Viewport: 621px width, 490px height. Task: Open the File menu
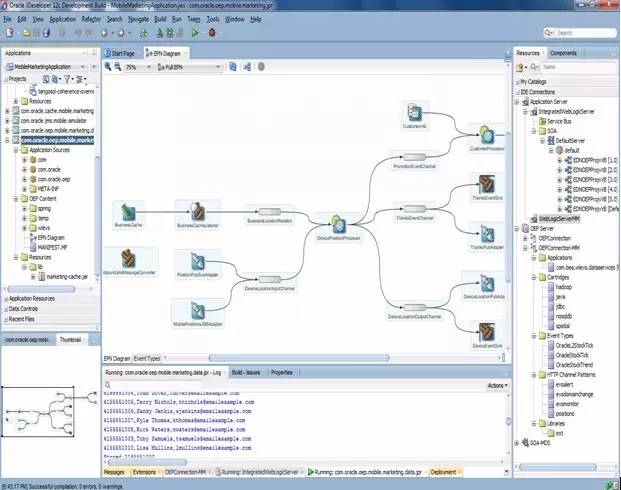click(7, 19)
